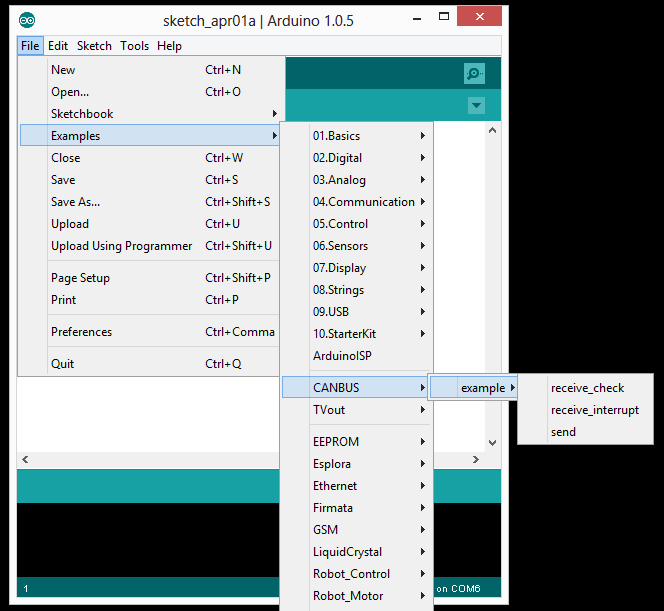The image size is (664, 611).
Task: Click the Upload menu entry
Action: [149, 224]
